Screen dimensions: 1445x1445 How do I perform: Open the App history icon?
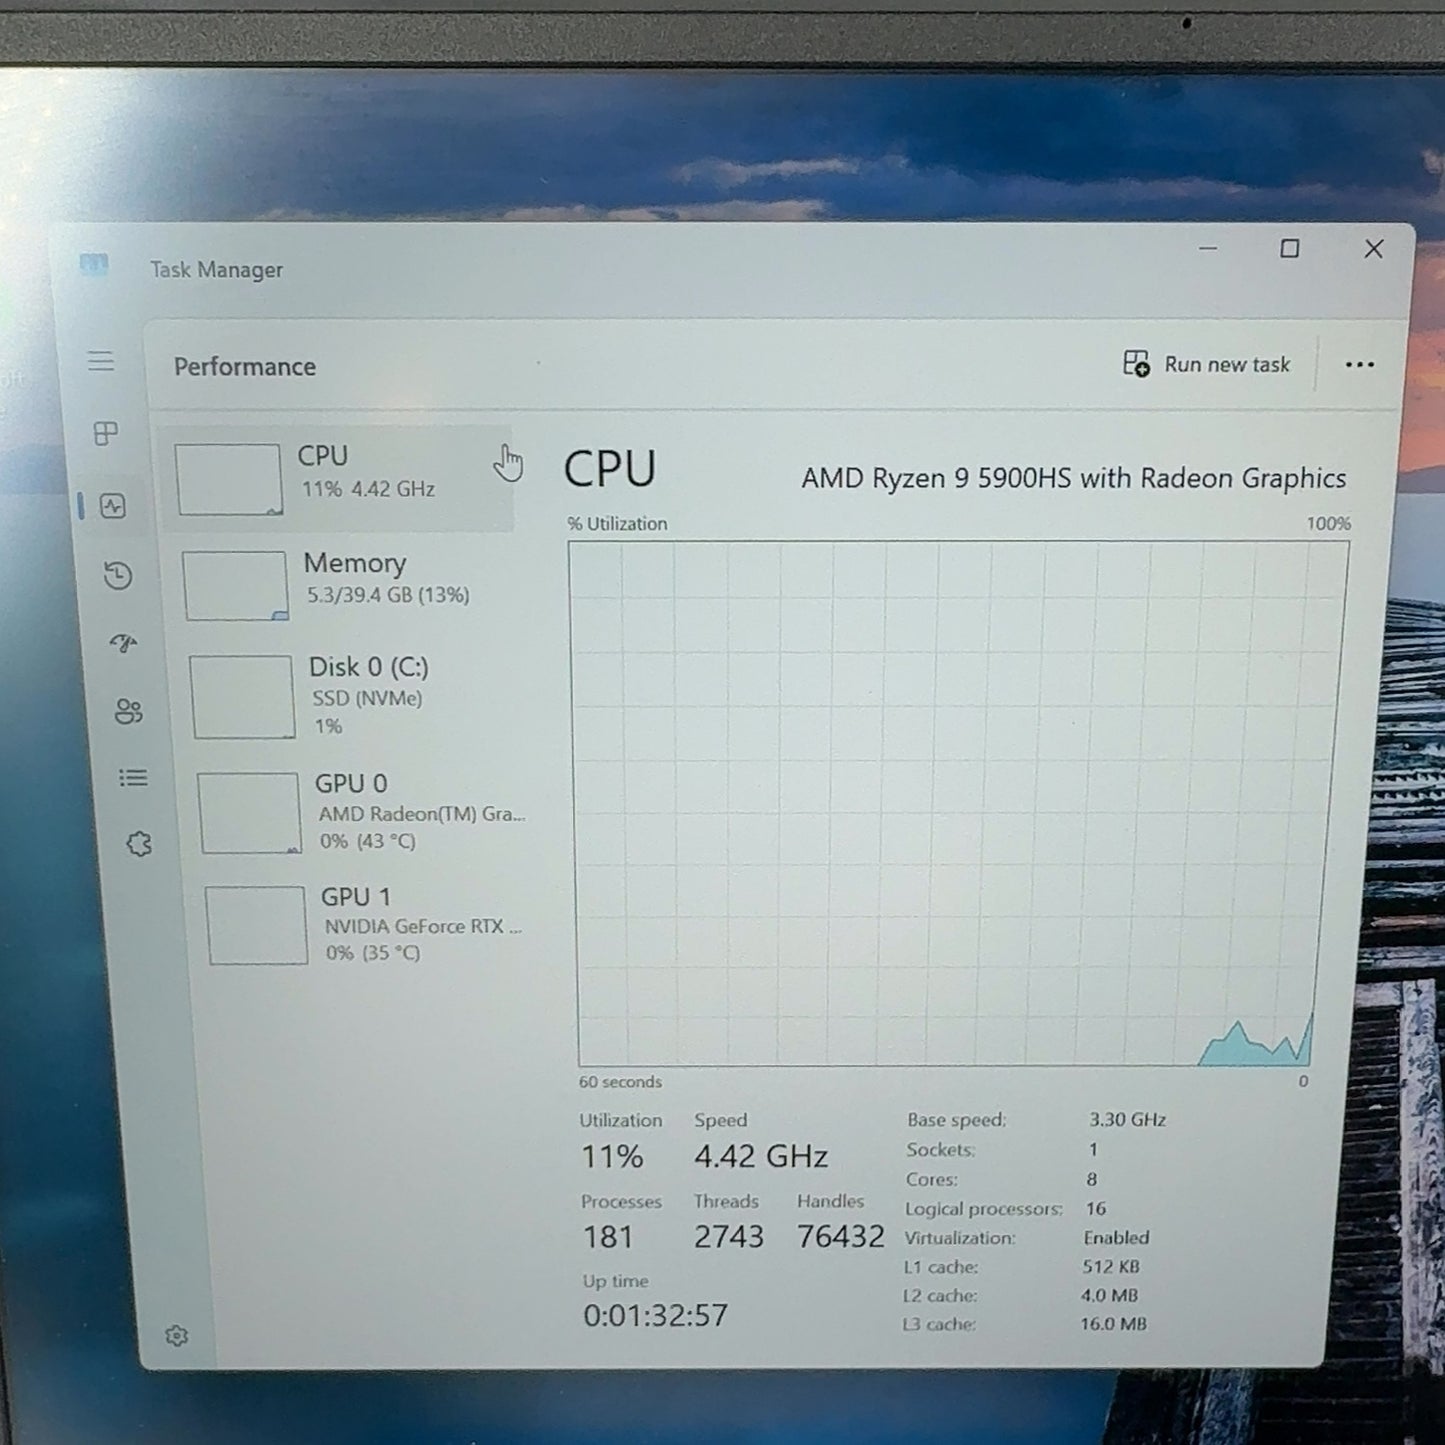[x=118, y=575]
